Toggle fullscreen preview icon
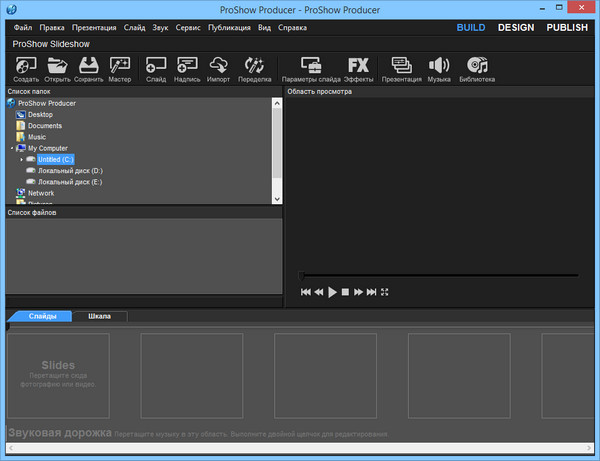600x461 pixels. tap(384, 292)
